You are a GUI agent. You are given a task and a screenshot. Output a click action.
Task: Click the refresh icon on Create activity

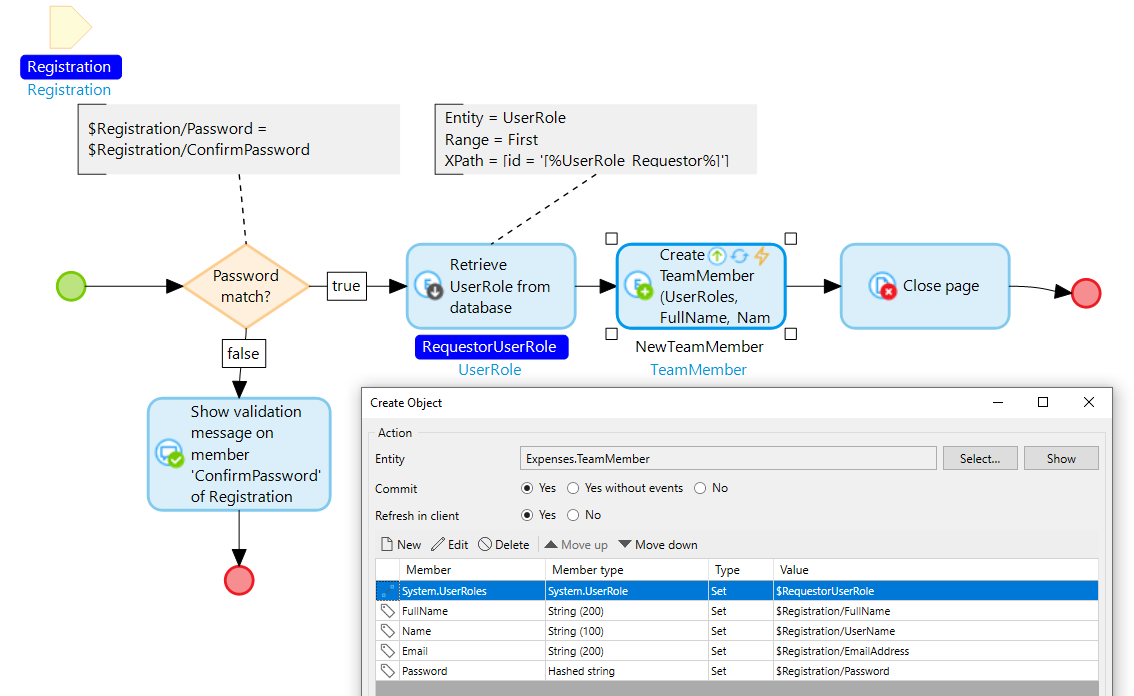coord(739,255)
